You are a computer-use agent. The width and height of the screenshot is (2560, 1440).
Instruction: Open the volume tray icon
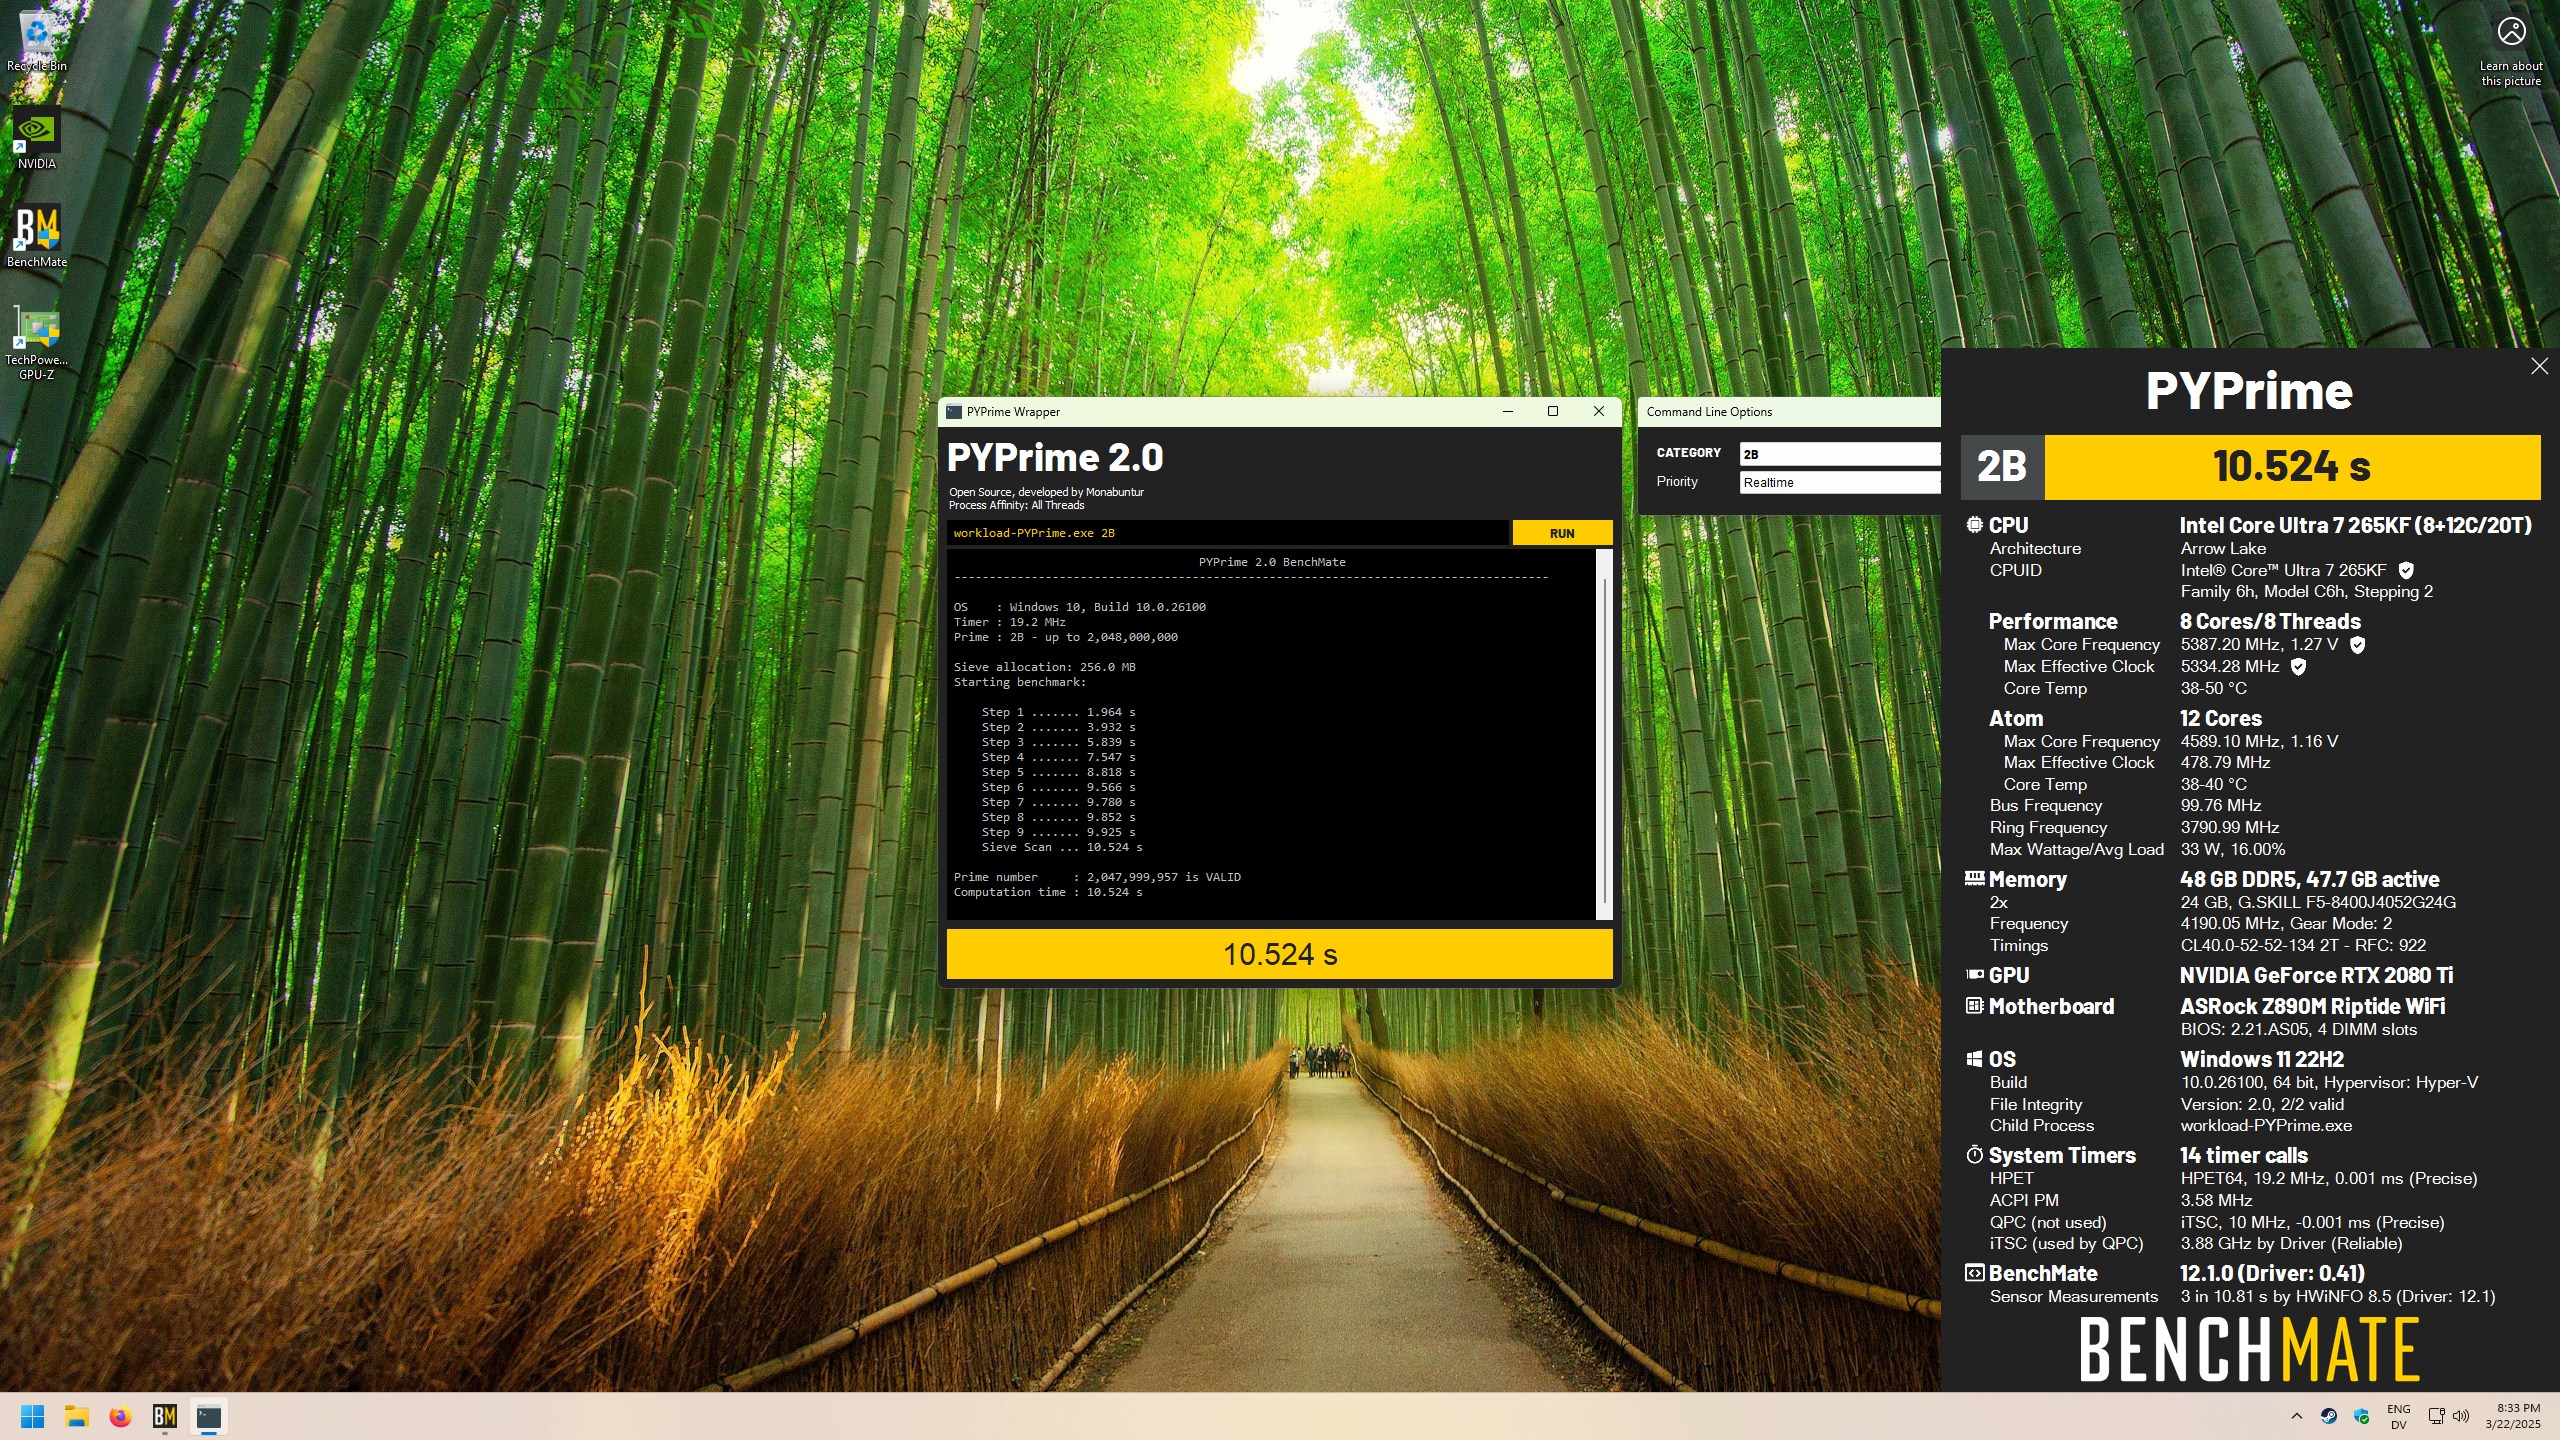pos(2461,1416)
